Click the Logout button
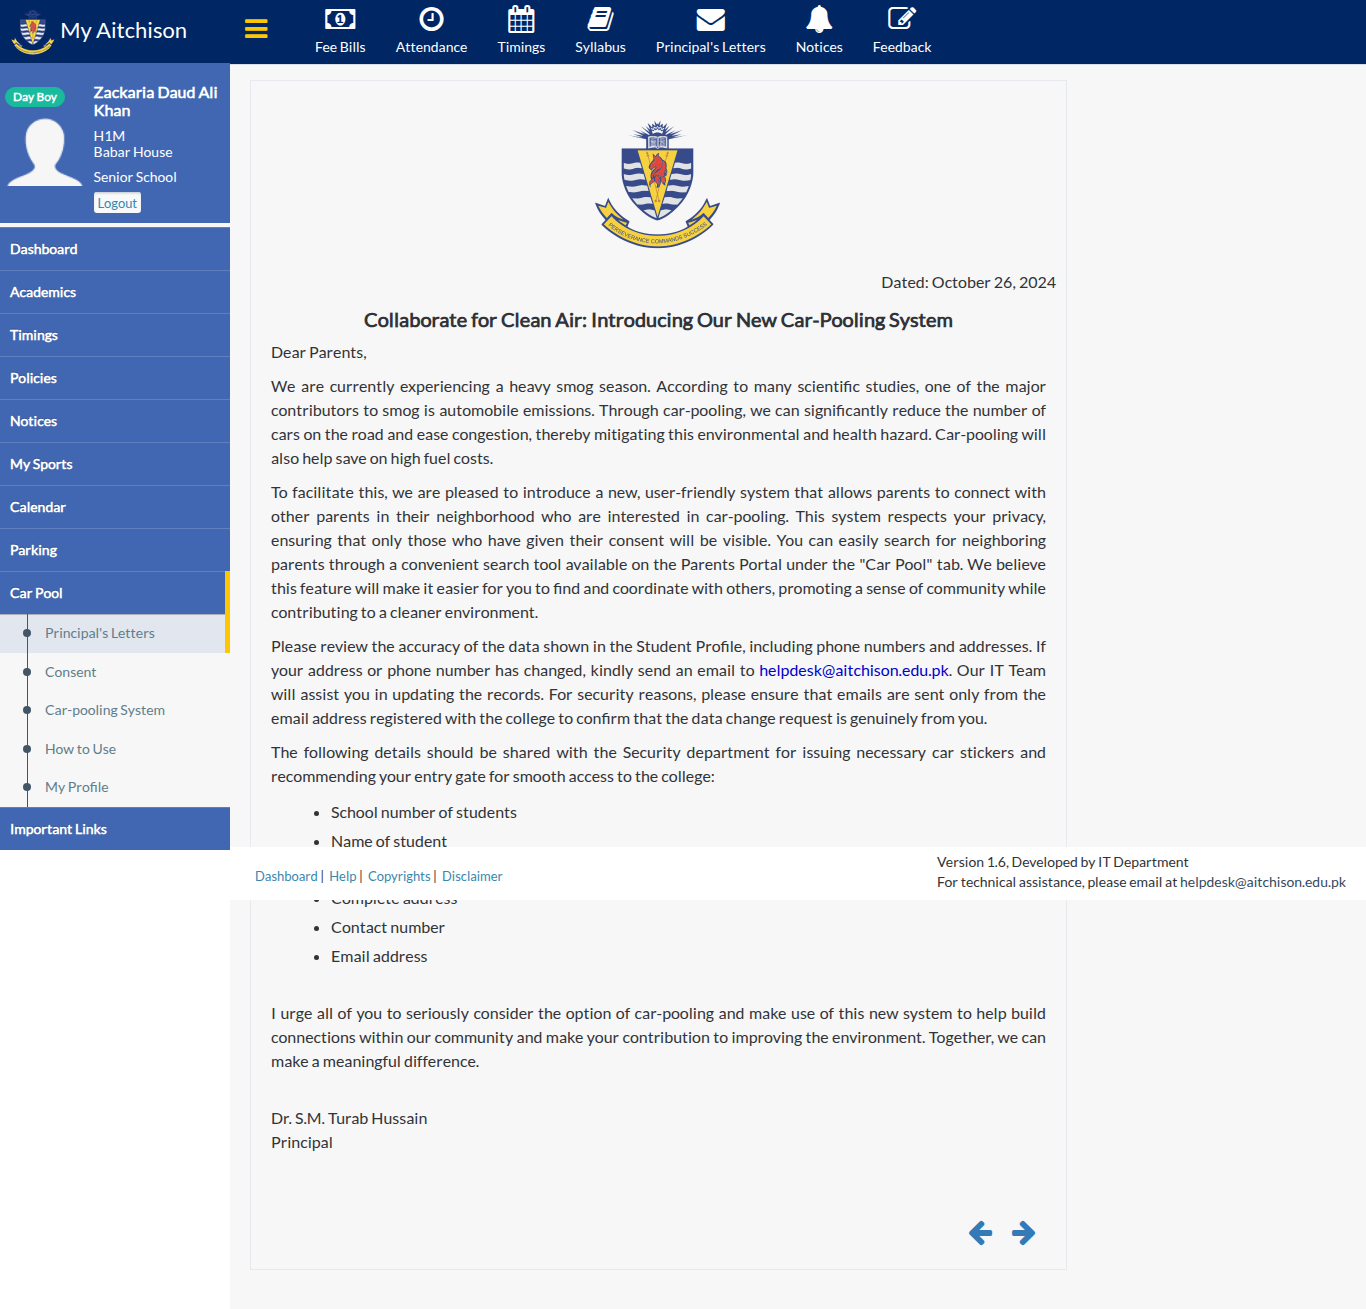The width and height of the screenshot is (1366, 1309). point(117,203)
